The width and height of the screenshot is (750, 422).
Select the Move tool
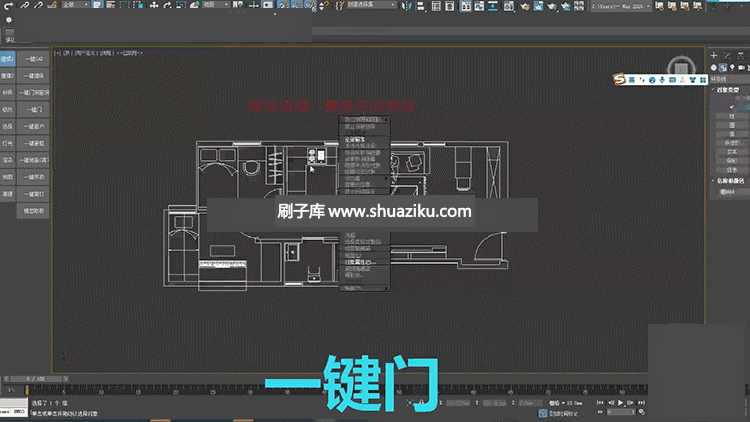point(154,5)
